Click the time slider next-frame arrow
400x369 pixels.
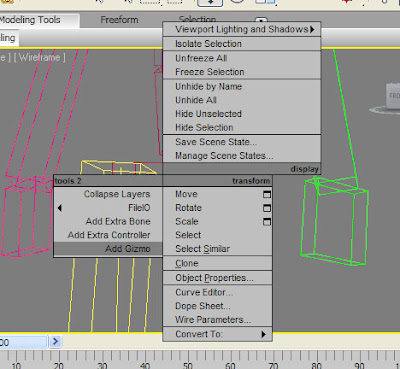click(x=56, y=342)
